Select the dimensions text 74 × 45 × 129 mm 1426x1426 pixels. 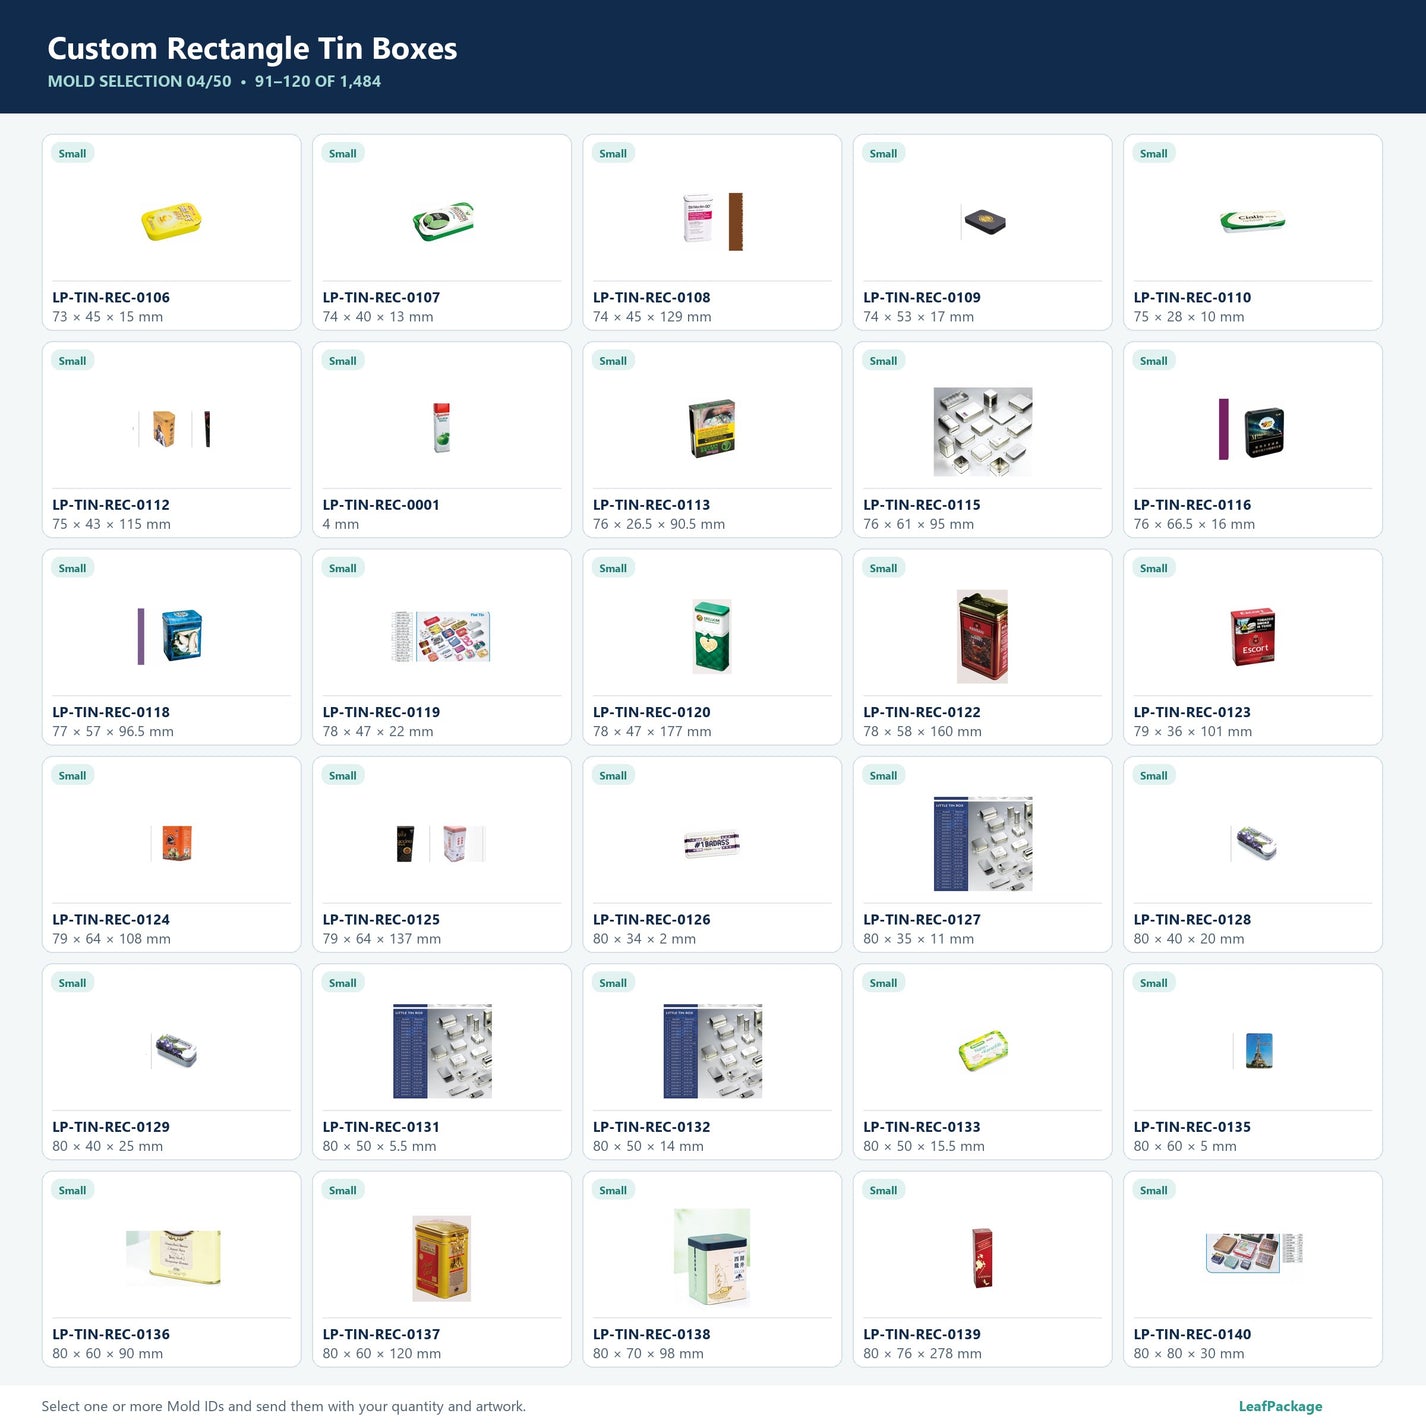point(652,317)
